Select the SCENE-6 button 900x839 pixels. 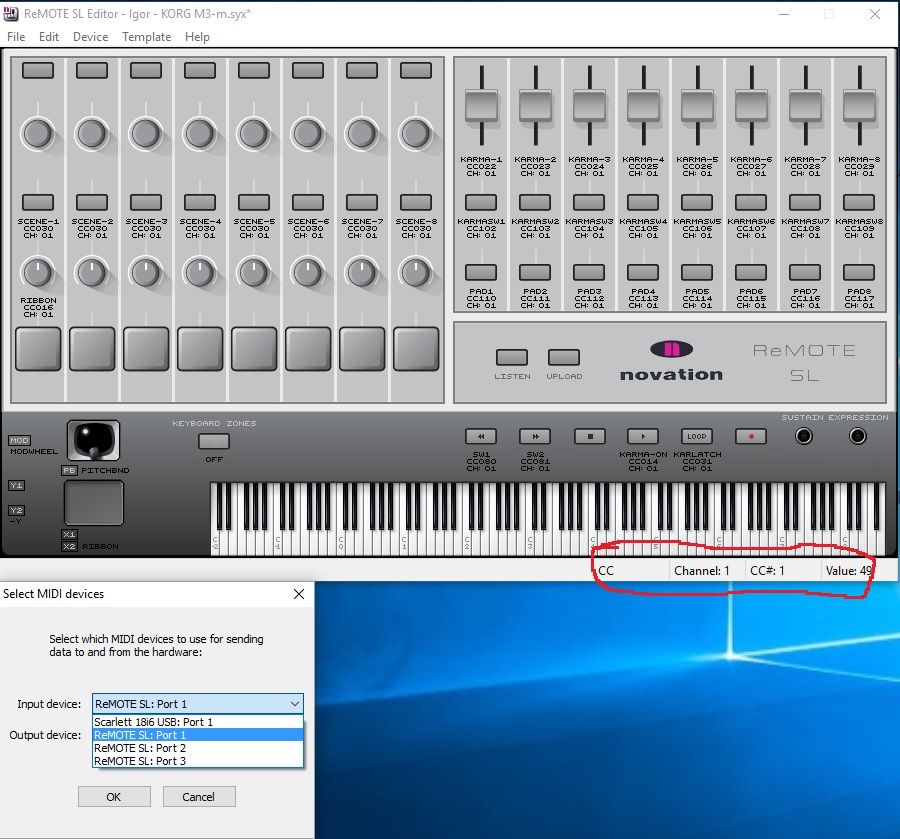308,203
